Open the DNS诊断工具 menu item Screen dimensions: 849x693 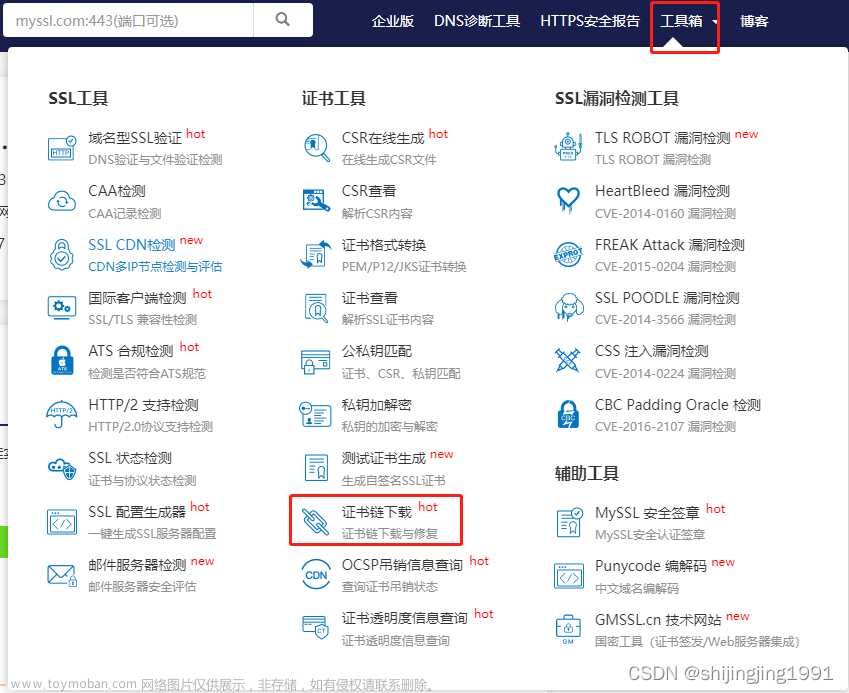click(477, 21)
